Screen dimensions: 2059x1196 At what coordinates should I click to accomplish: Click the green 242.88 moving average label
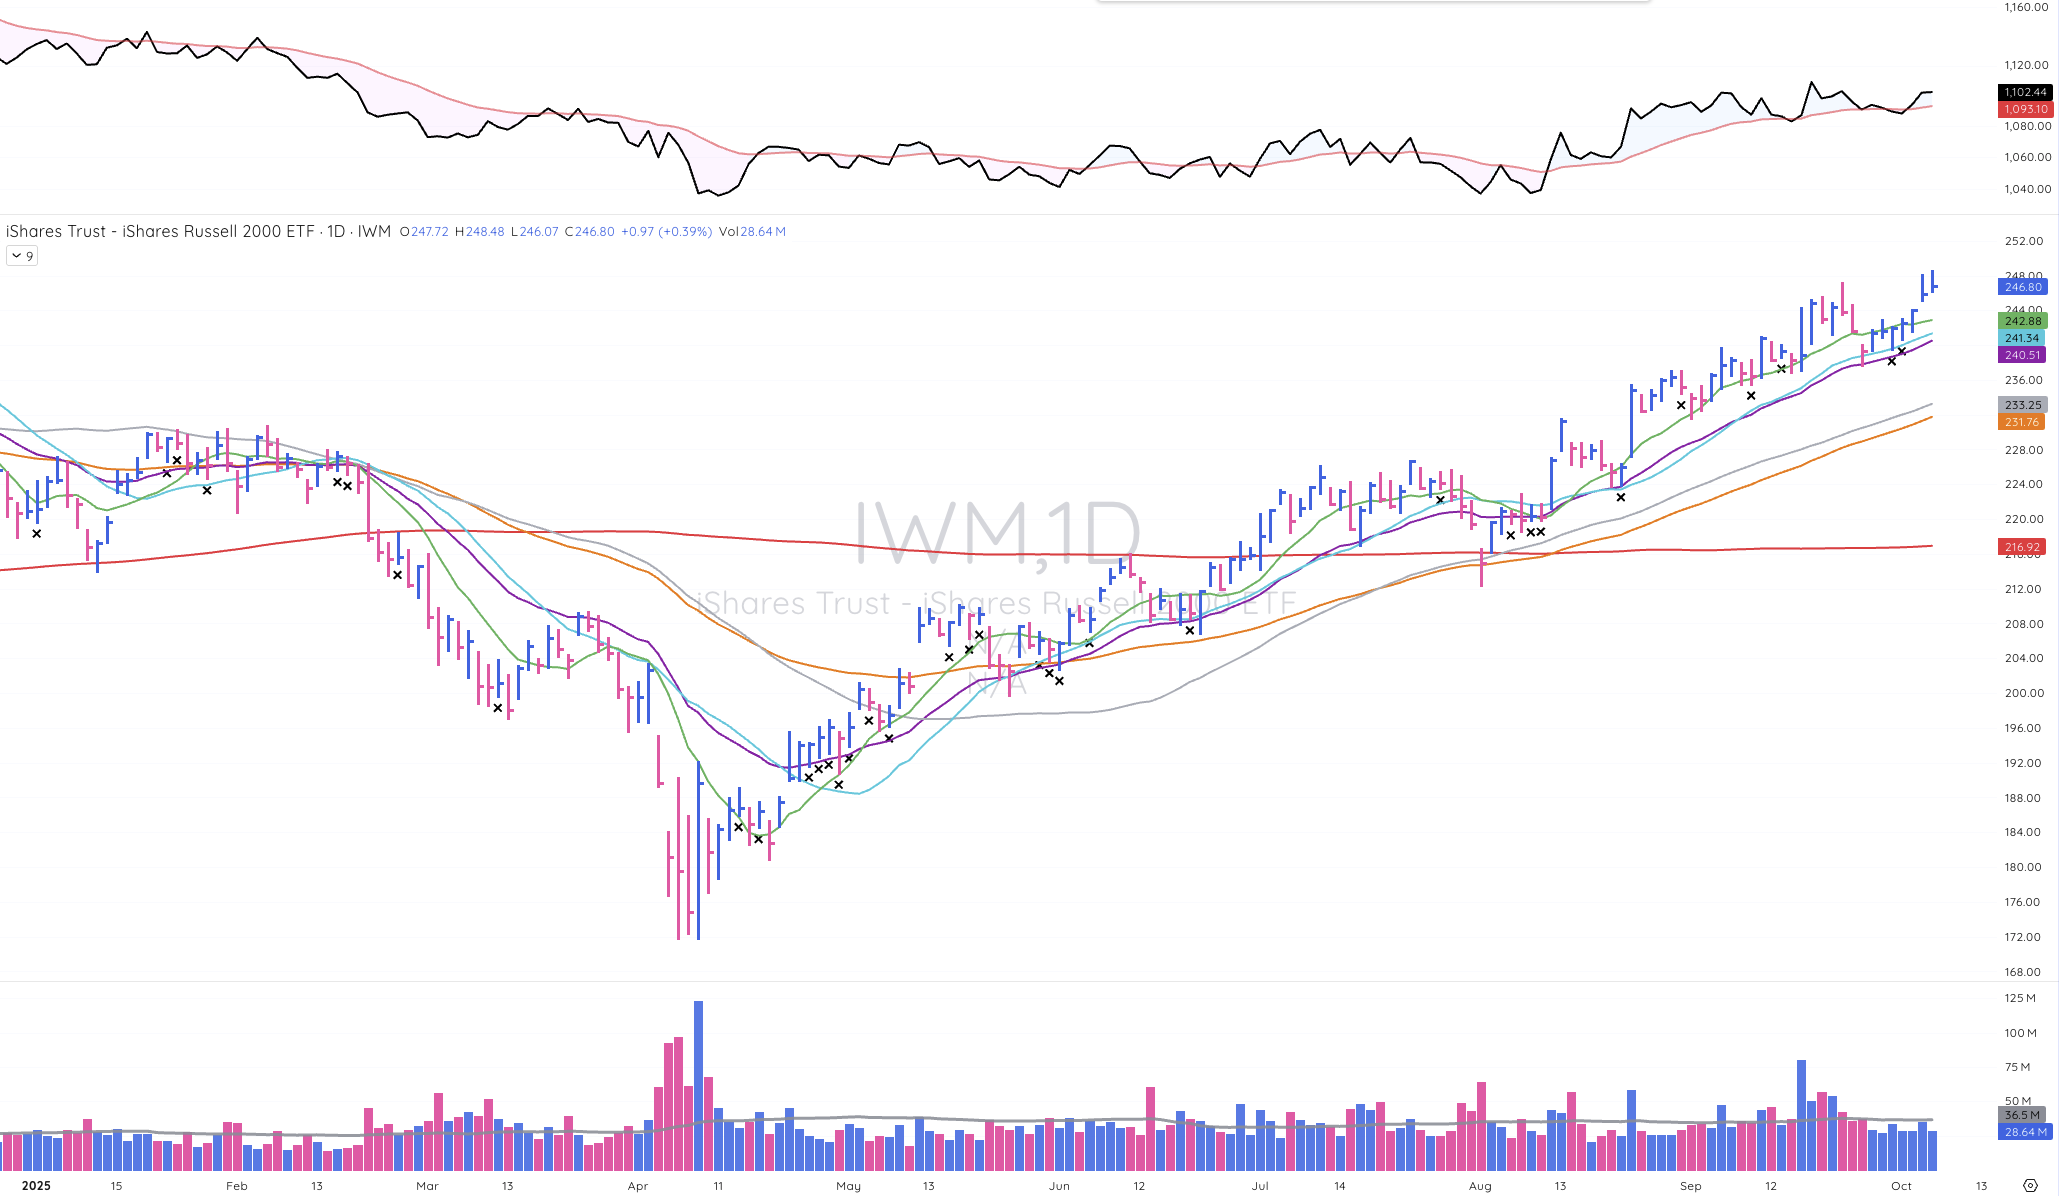coord(2022,321)
